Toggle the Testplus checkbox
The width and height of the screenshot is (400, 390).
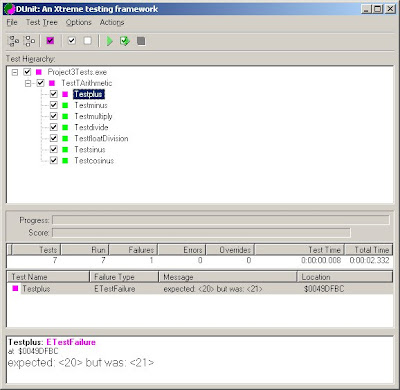tap(54, 94)
